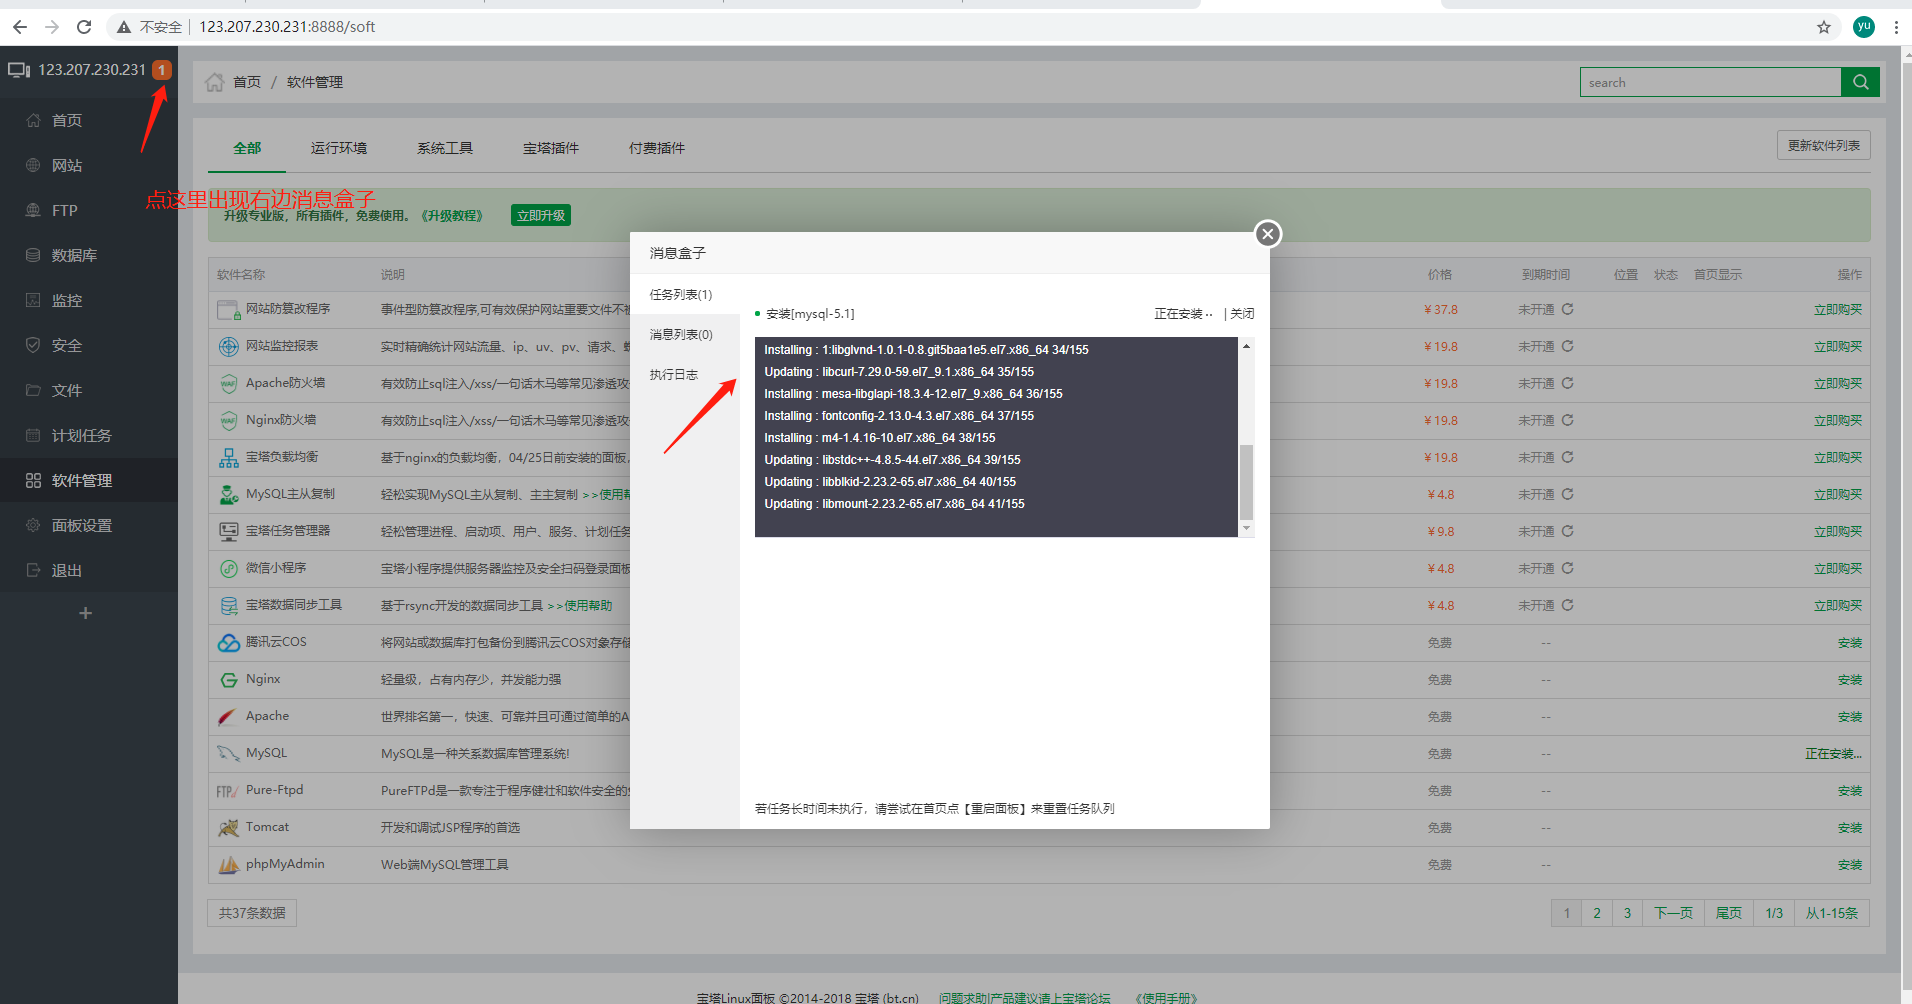Open the 《升级教程》 link

(x=452, y=216)
